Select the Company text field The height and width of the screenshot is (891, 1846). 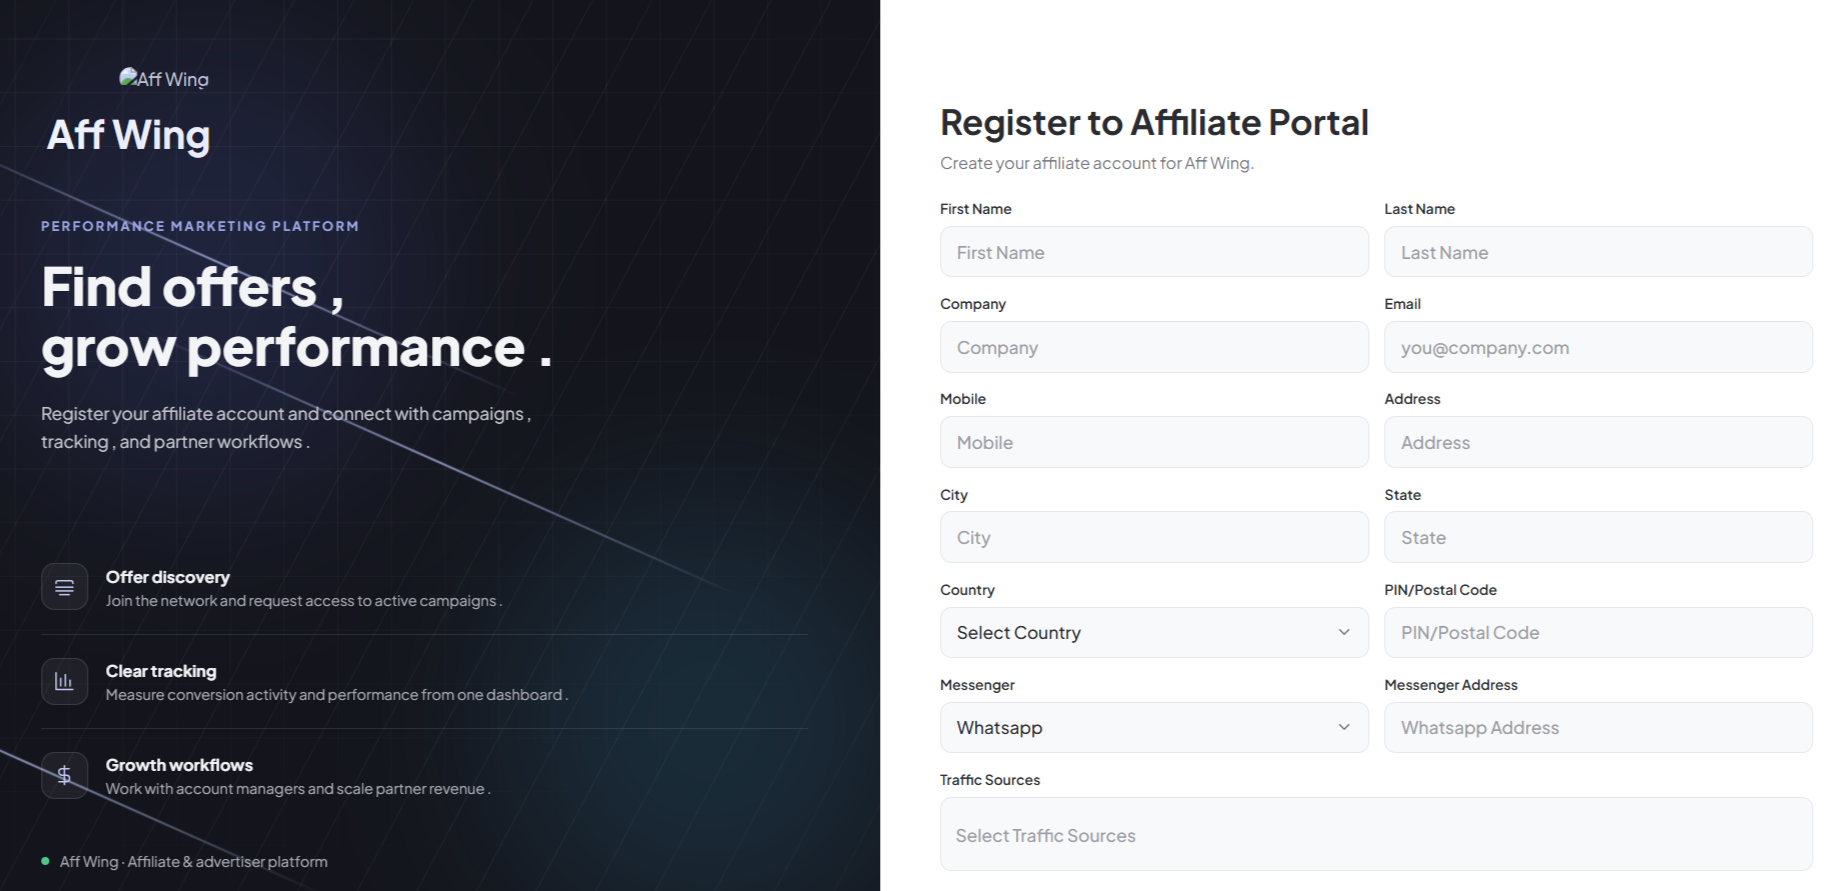click(1154, 347)
